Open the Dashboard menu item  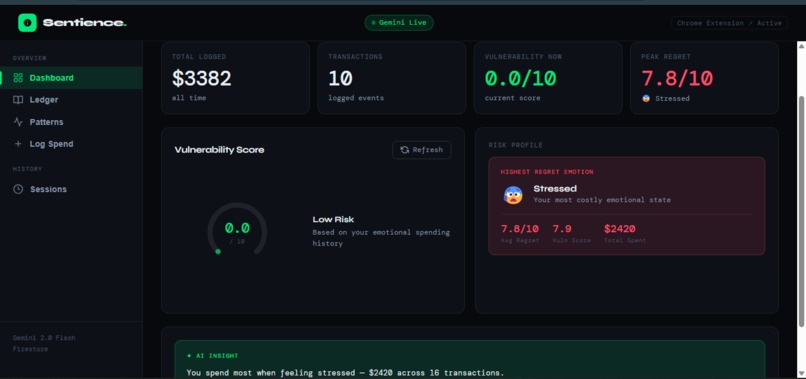coord(71,78)
